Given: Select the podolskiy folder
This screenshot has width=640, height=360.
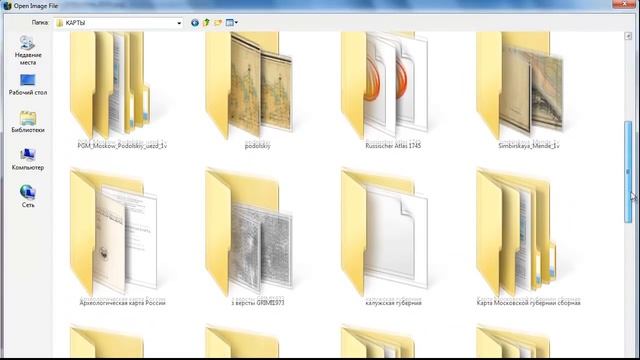Looking at the screenshot, I should tap(258, 91).
